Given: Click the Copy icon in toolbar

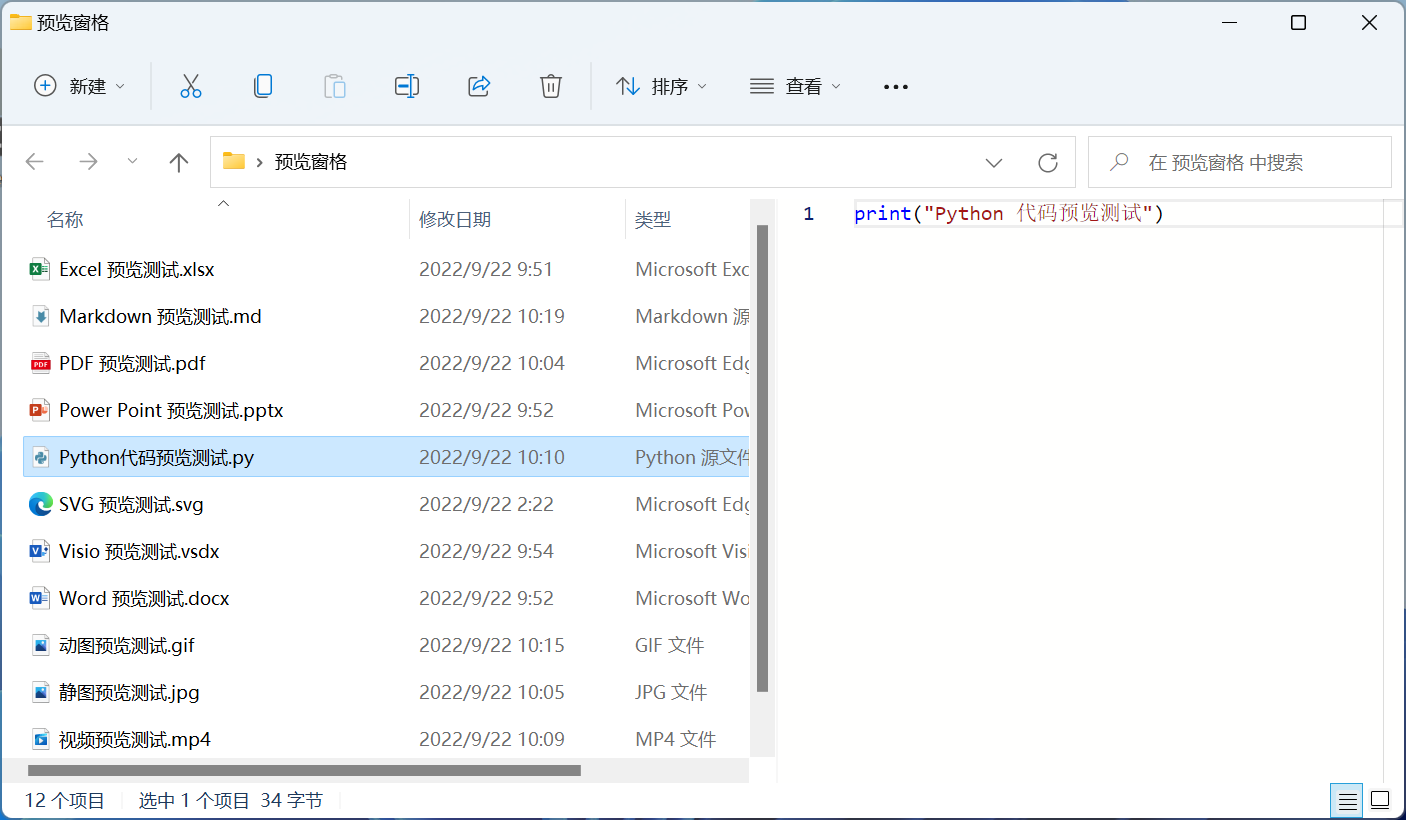Looking at the screenshot, I should point(263,86).
